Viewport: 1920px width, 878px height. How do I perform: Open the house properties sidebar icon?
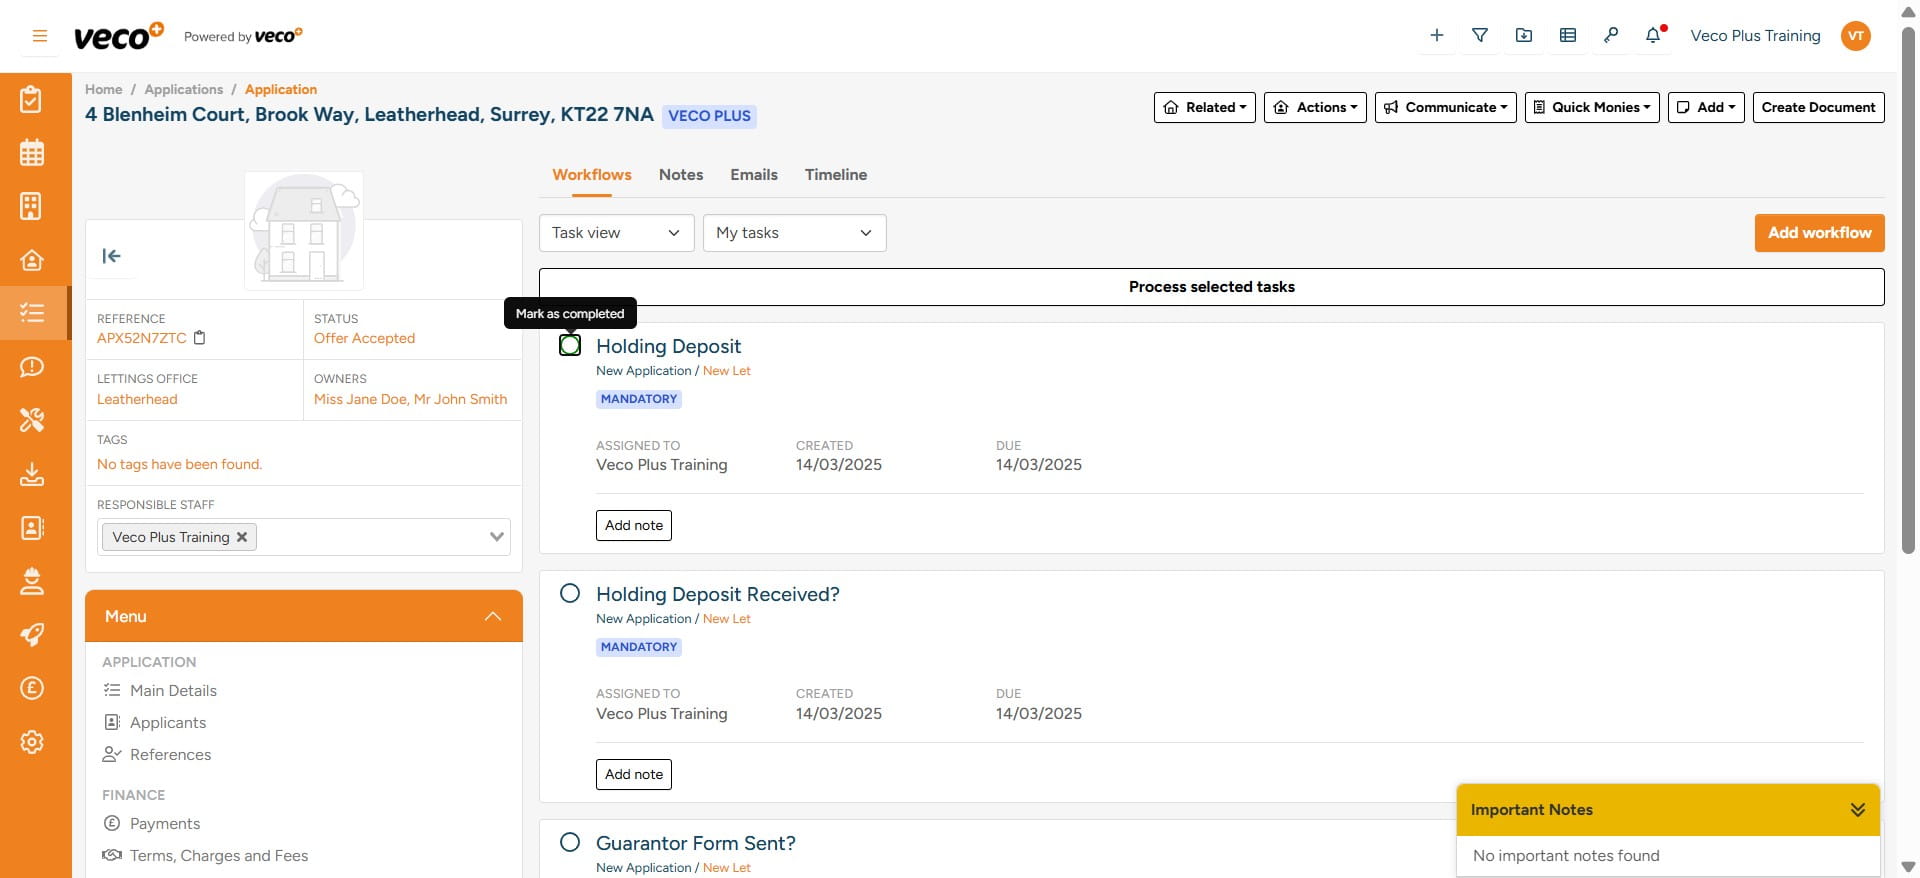(32, 260)
